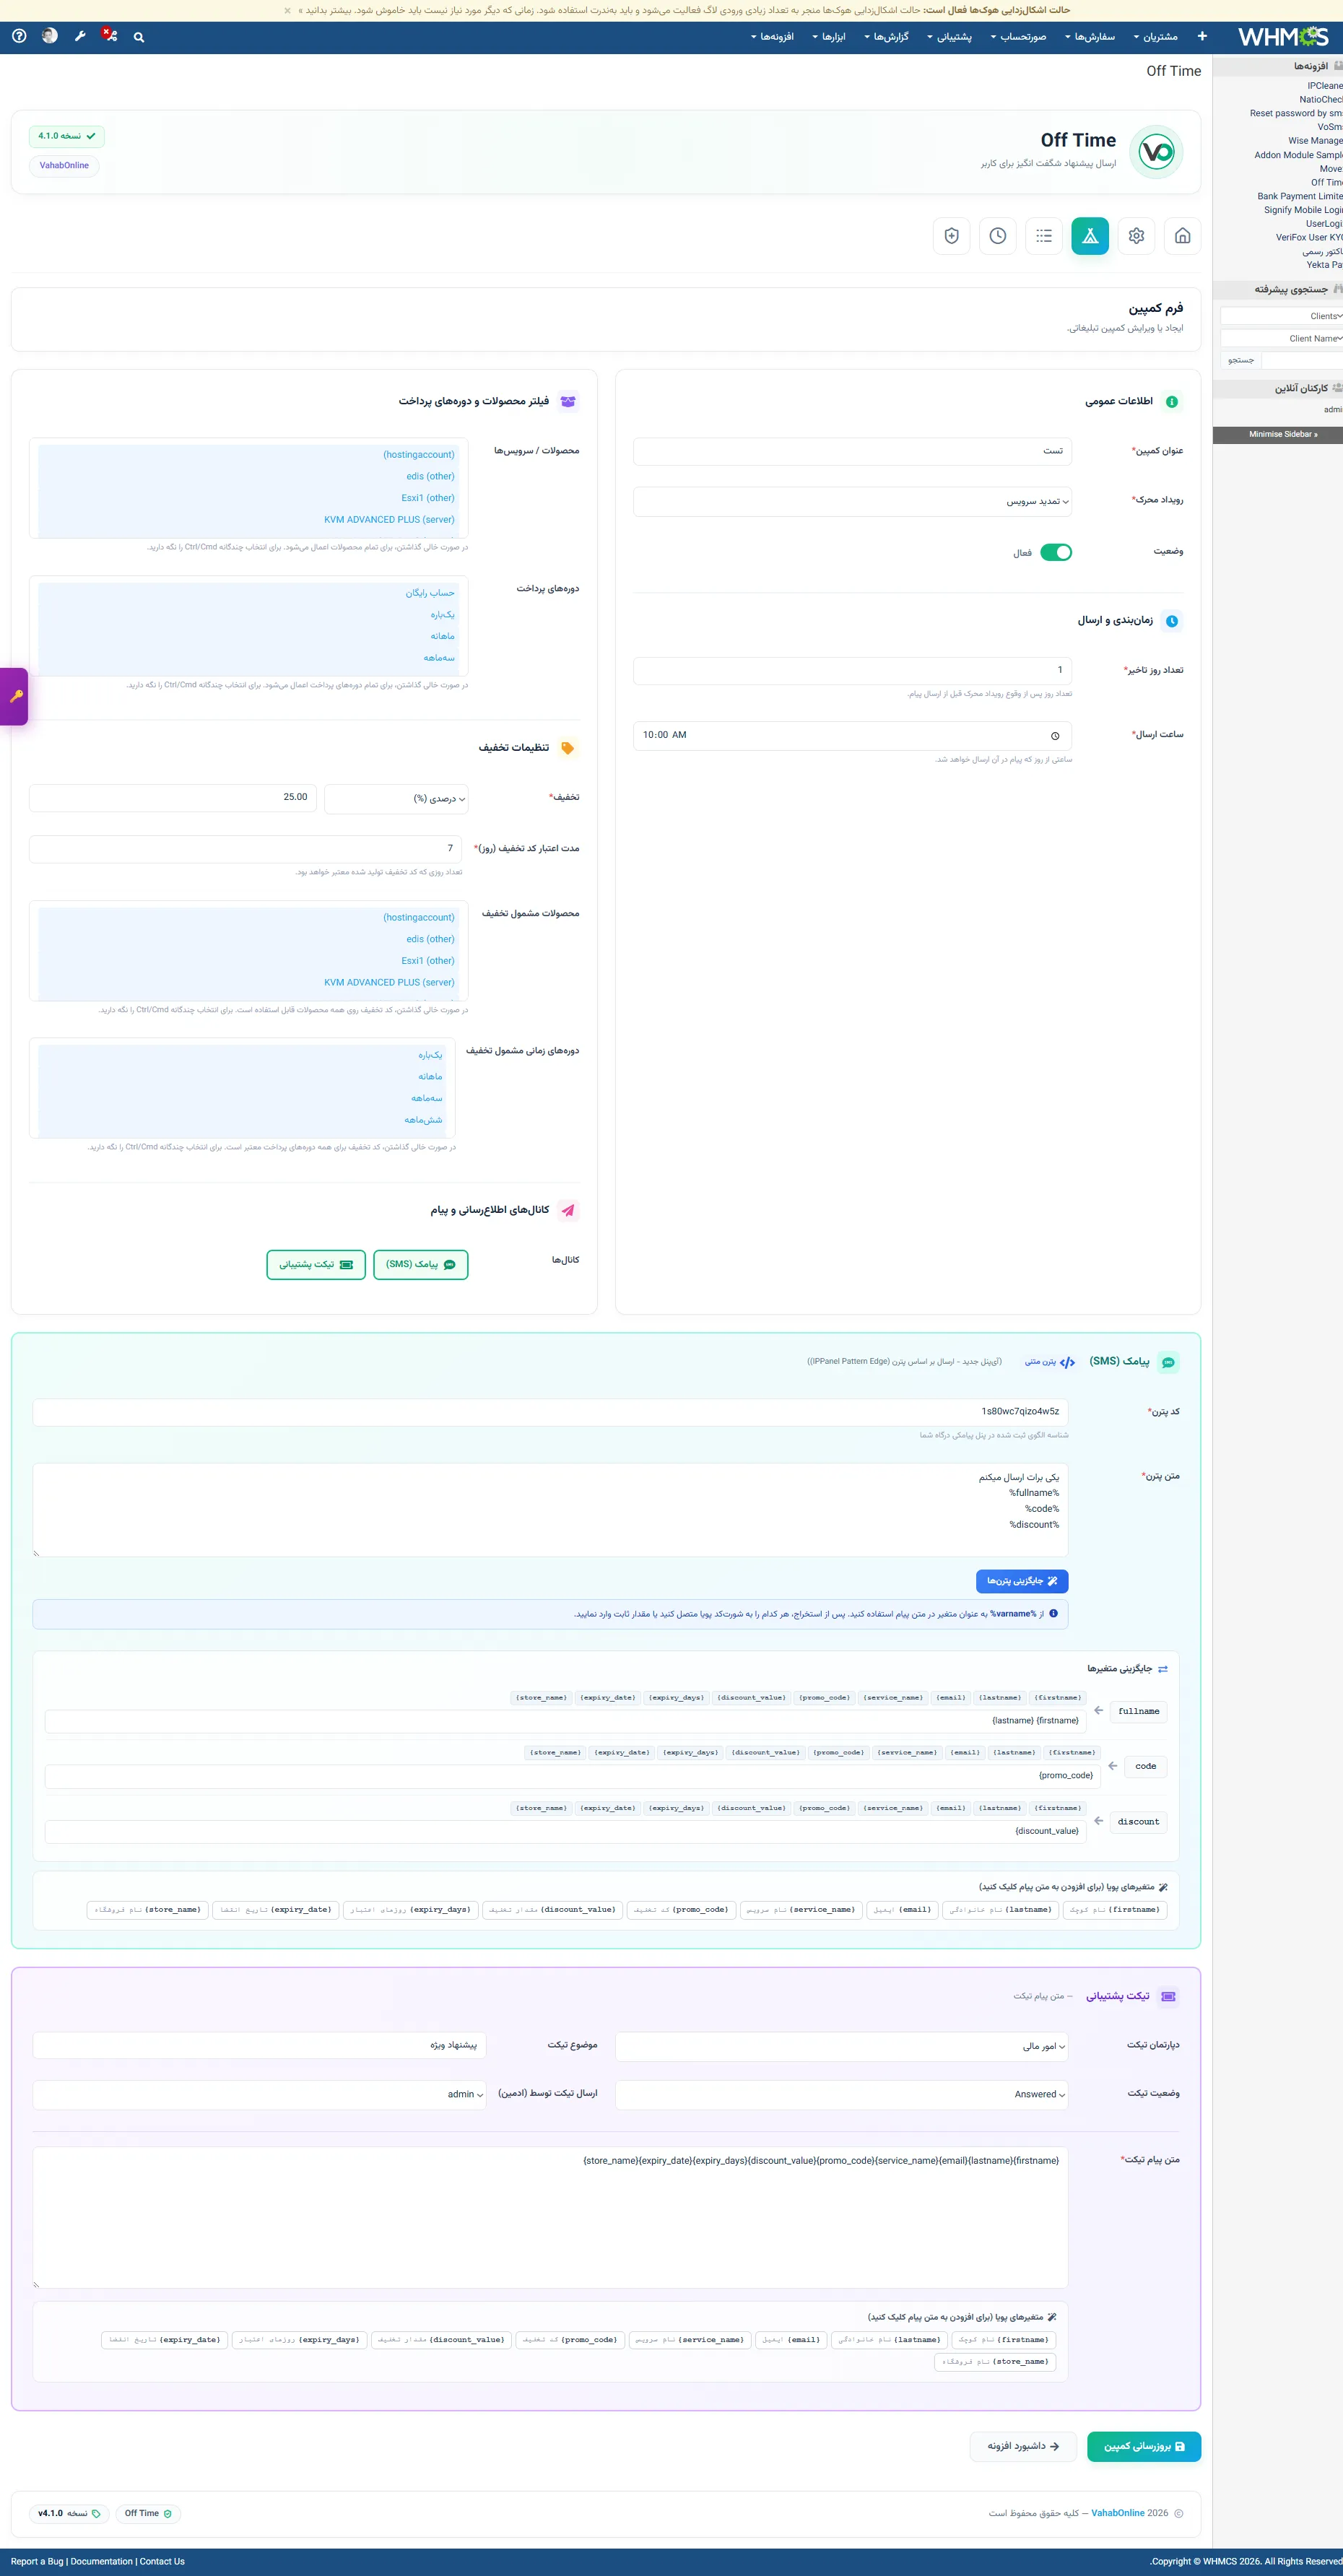
Task: Click Minimise Sidebar button
Action: point(1278,435)
